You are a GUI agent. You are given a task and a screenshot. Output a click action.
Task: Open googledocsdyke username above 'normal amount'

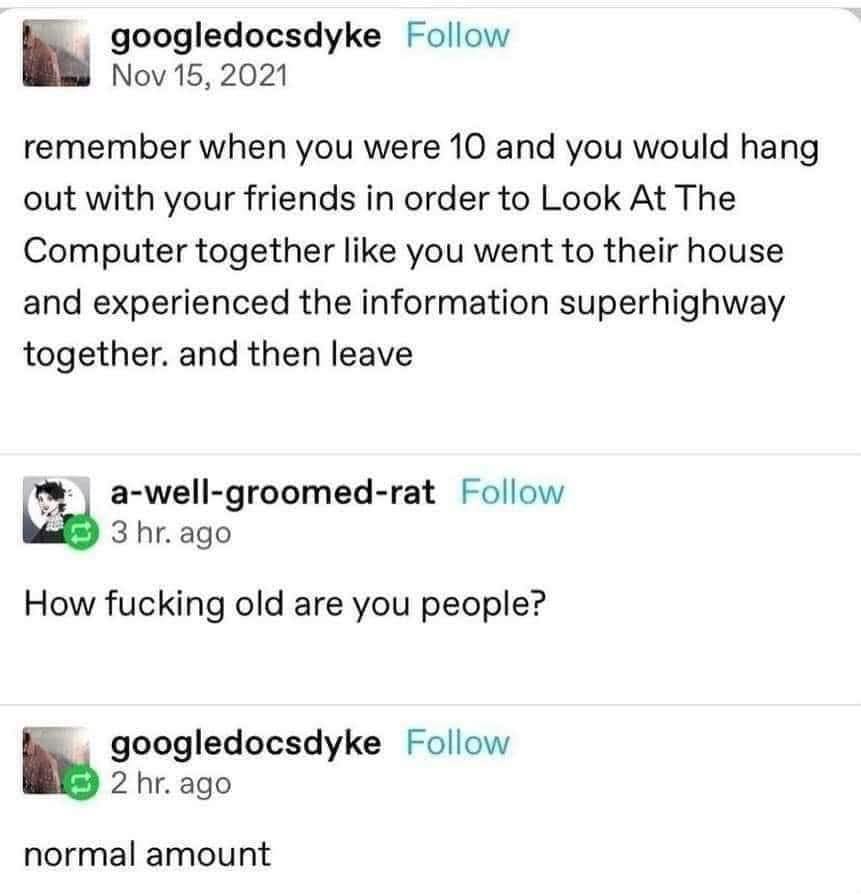(x=246, y=745)
